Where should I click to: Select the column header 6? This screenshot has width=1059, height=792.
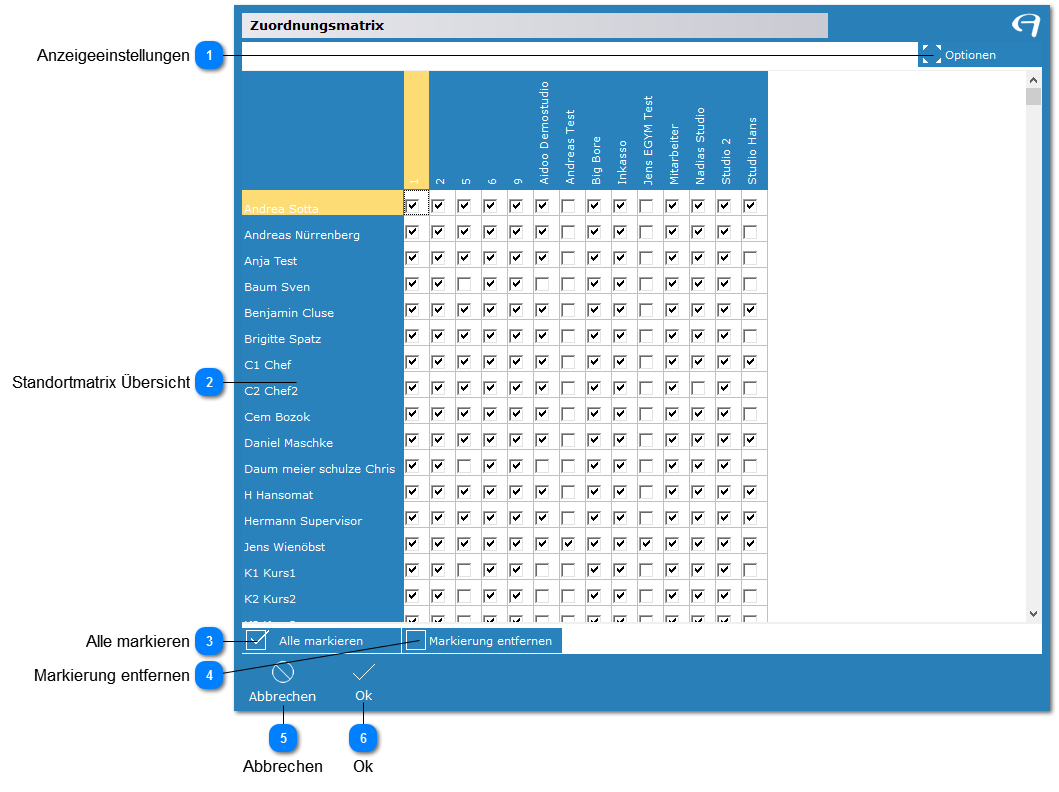[x=492, y=181]
